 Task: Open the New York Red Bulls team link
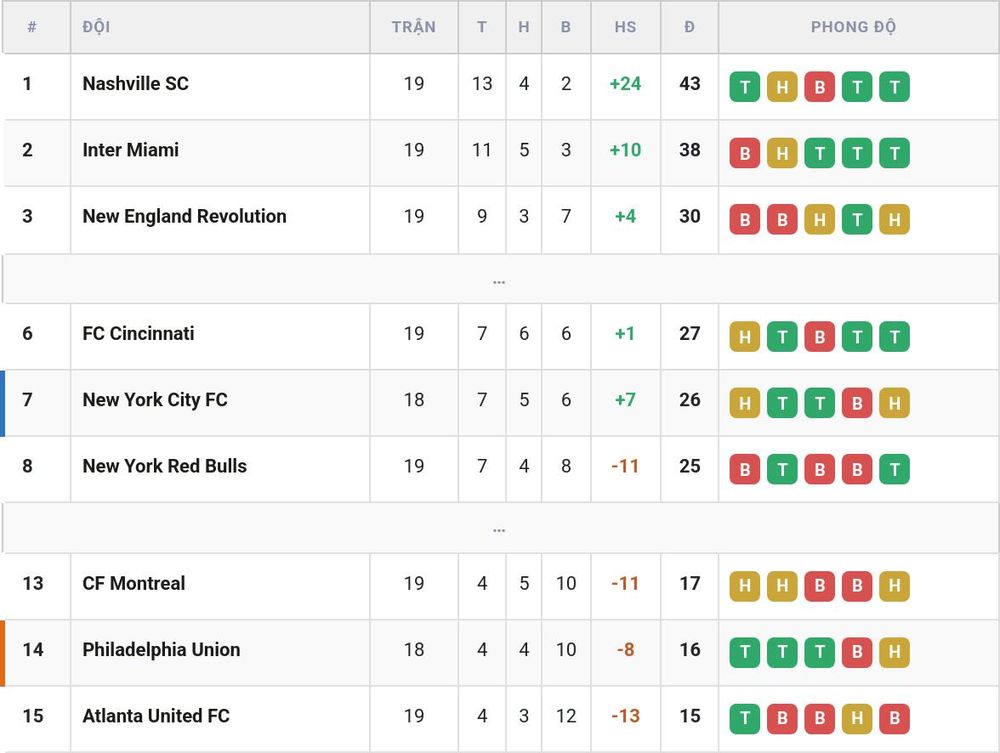coord(165,466)
